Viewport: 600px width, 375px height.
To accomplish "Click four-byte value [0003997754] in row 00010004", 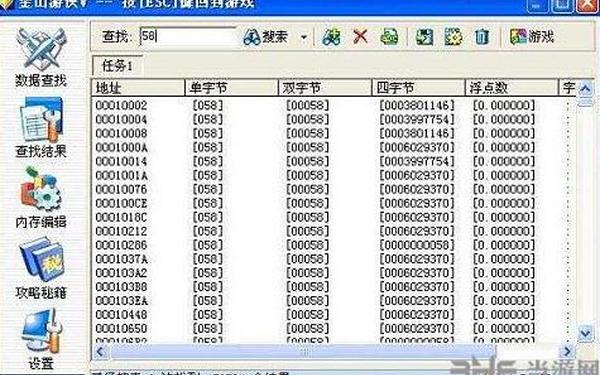I will pos(417,119).
